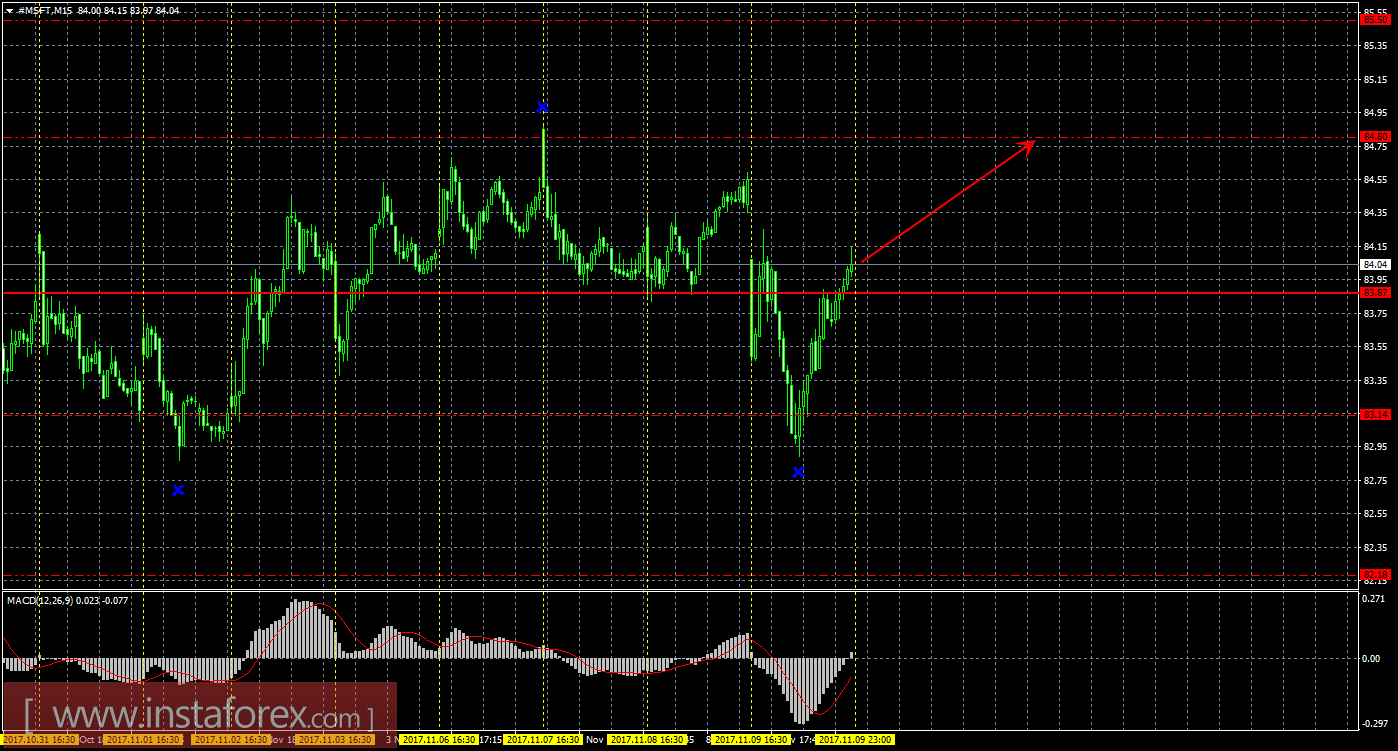Click the MACD scale value 0.271
Viewport: 1398px width, 751px height.
[x=1375, y=599]
